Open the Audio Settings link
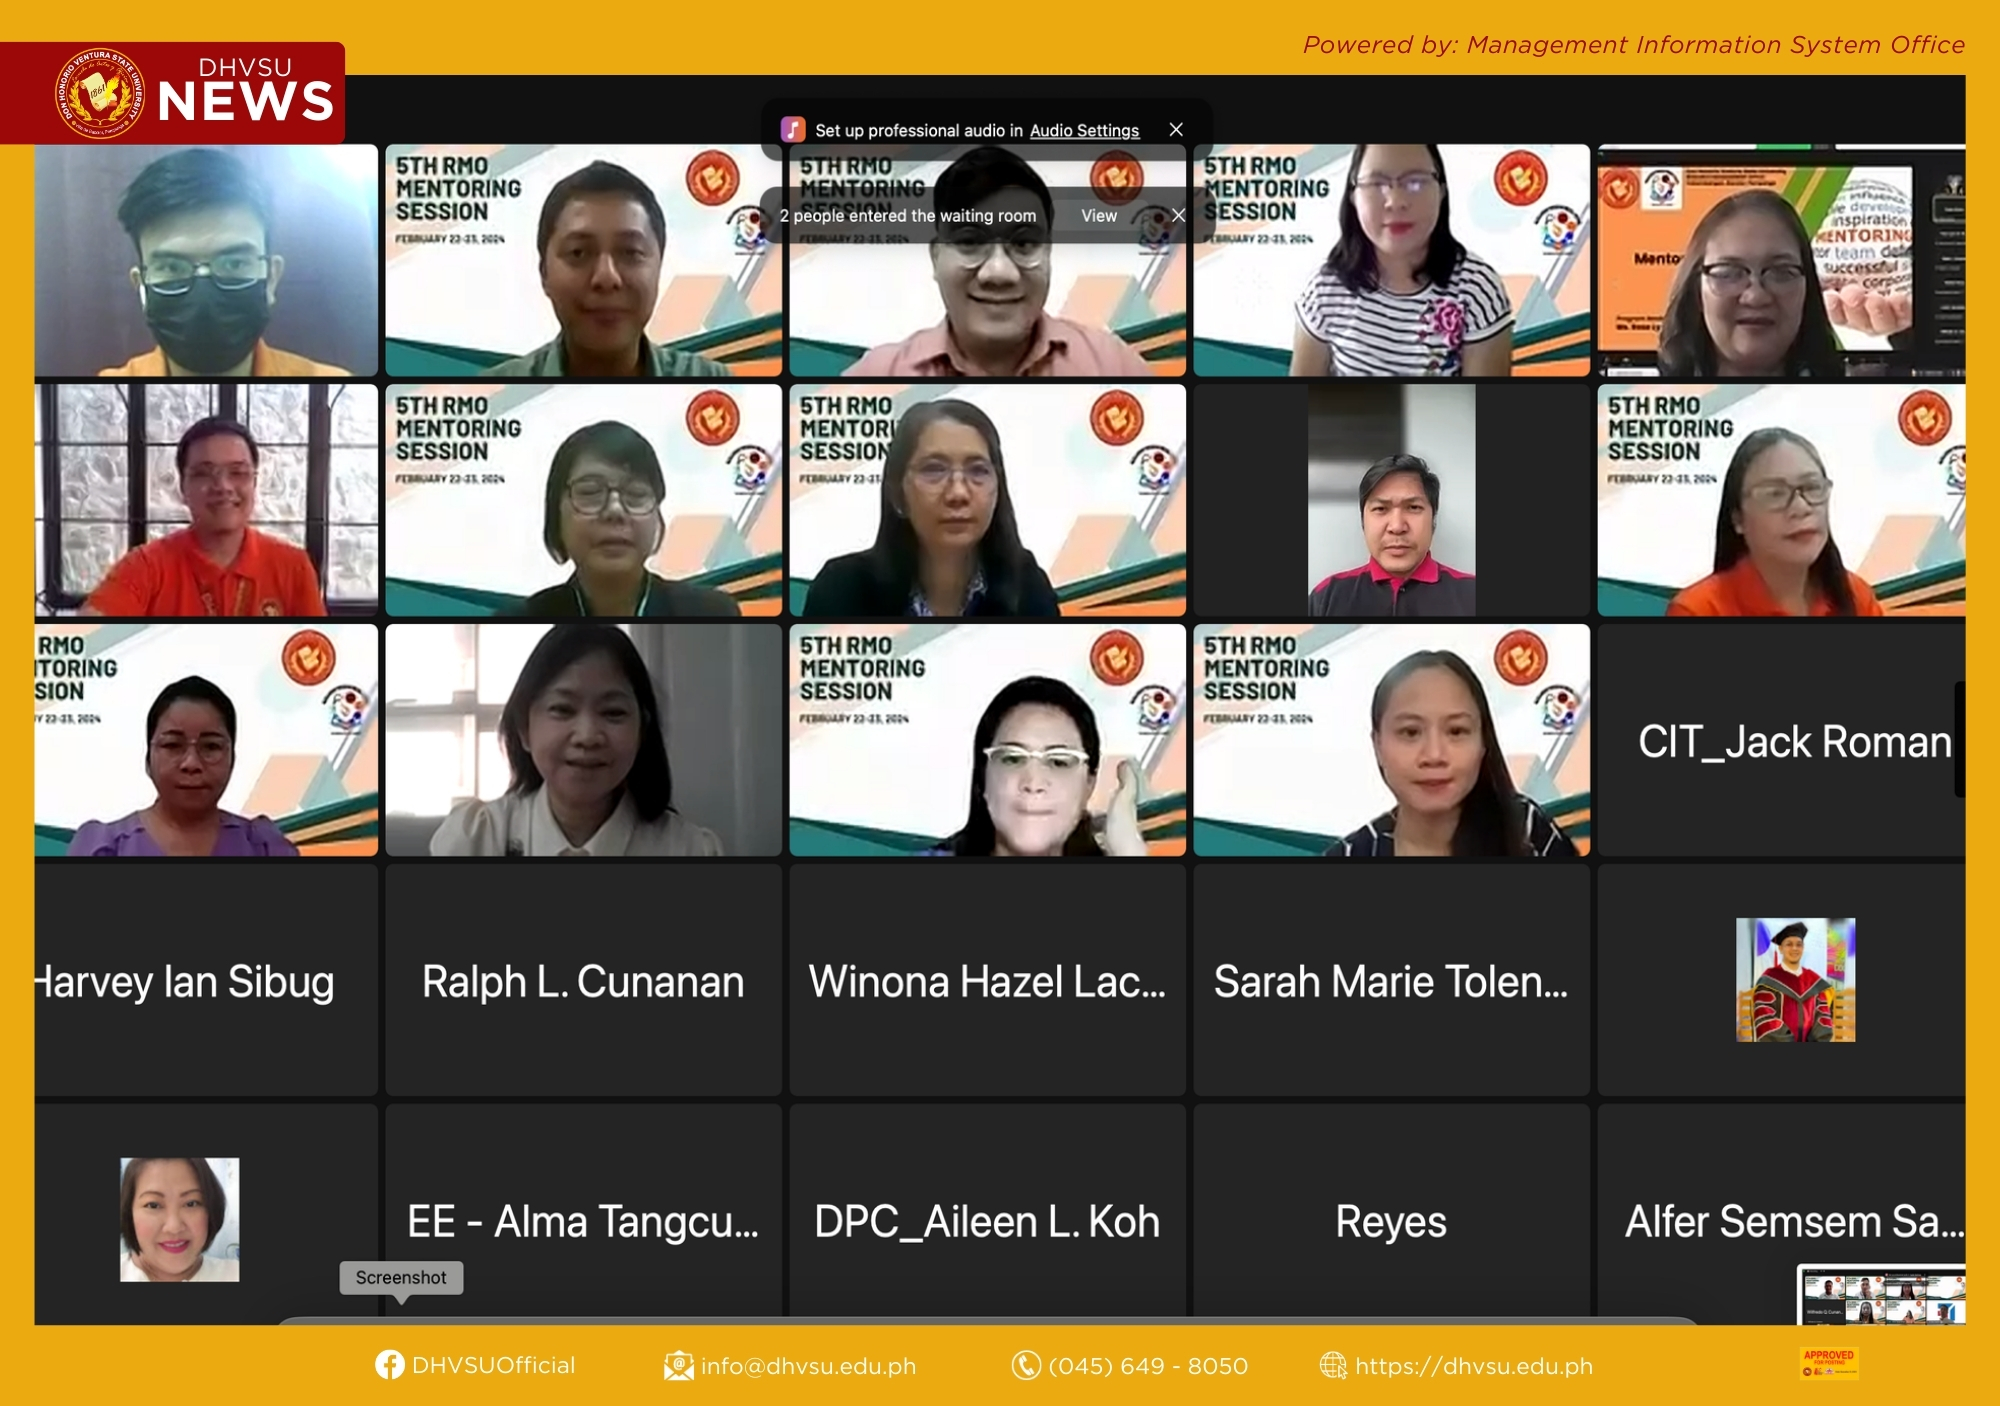Screen dimensions: 2000x1406 coord(1084,131)
